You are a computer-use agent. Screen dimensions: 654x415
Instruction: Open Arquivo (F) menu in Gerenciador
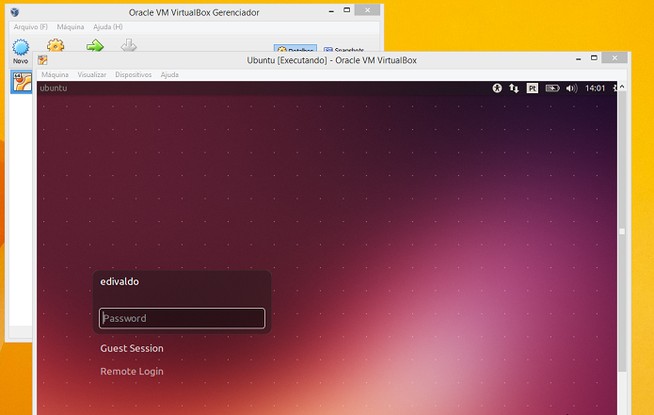tap(30, 27)
